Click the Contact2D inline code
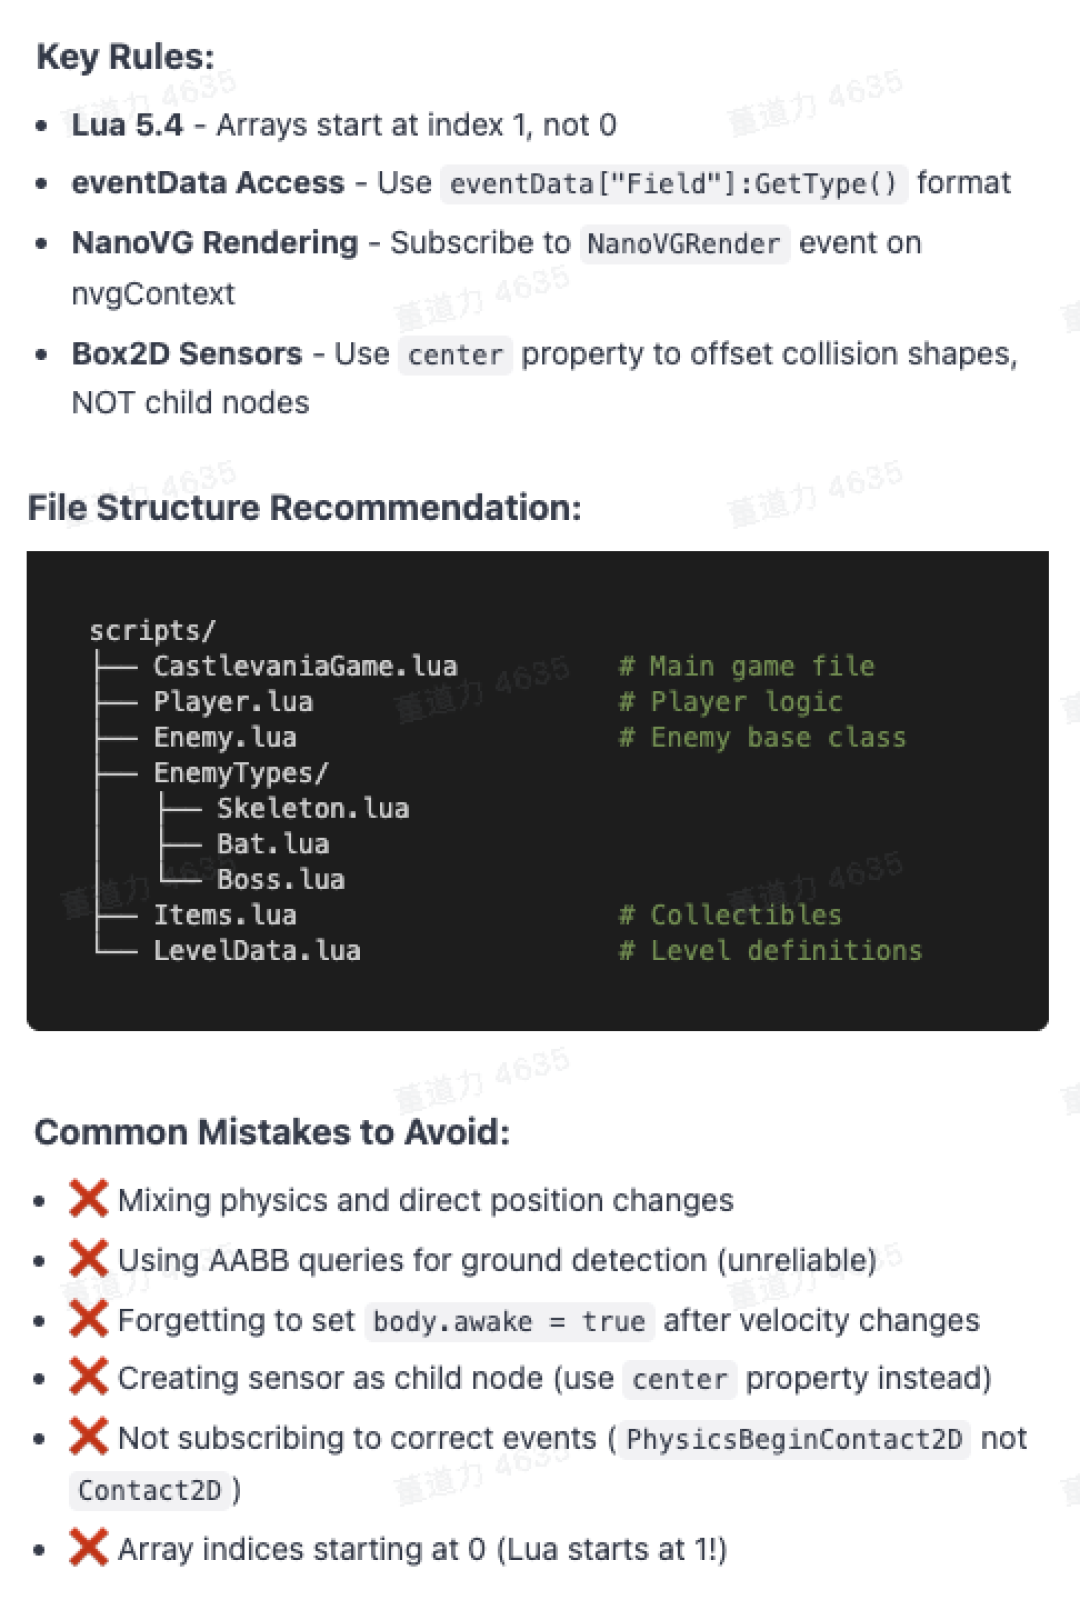1080x1600 pixels. coord(149,1490)
